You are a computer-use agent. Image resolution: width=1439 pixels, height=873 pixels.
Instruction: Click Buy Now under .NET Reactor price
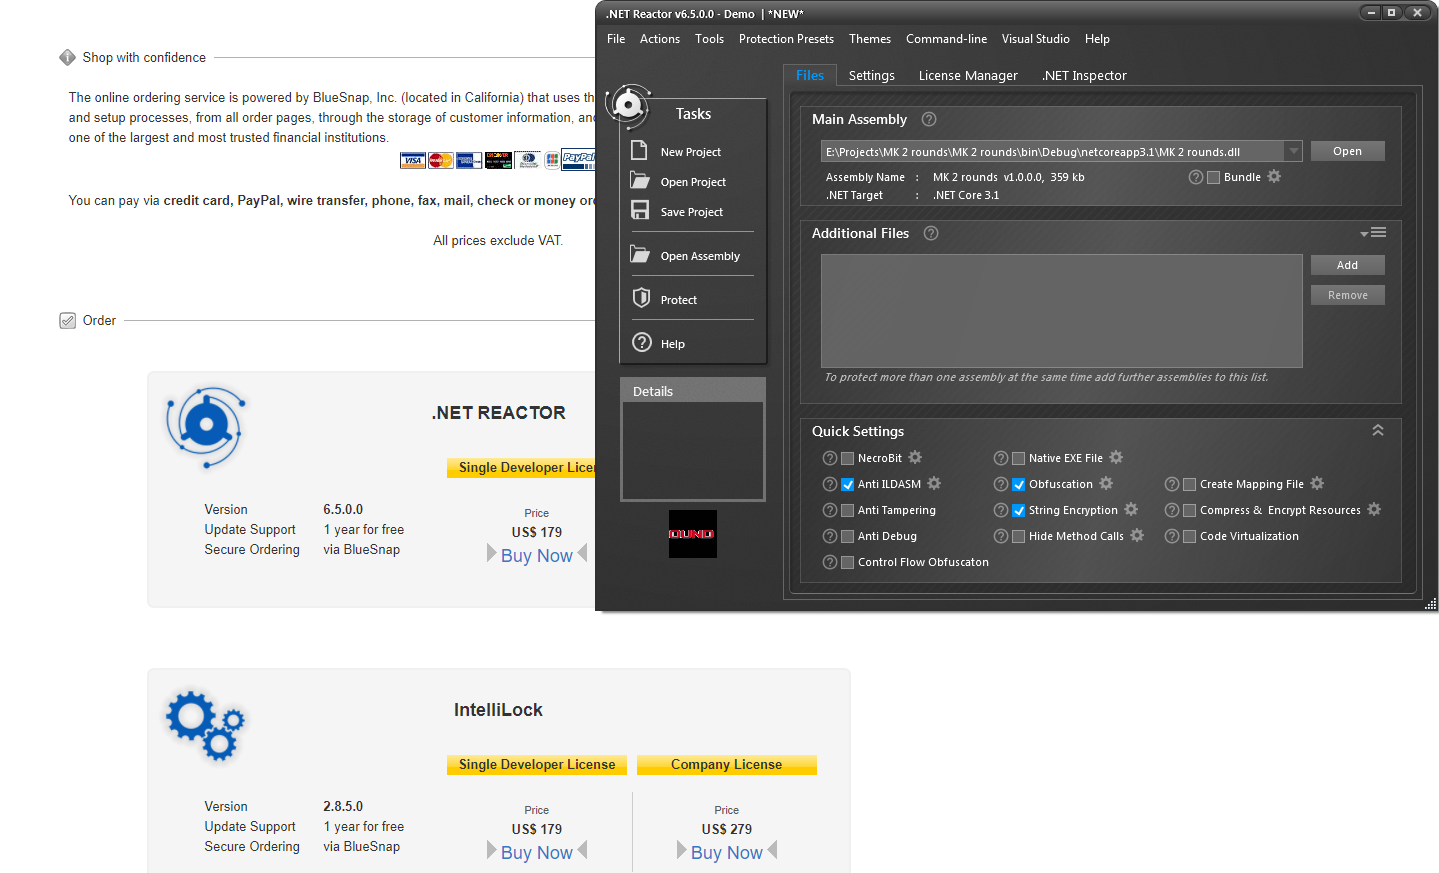[x=537, y=555]
